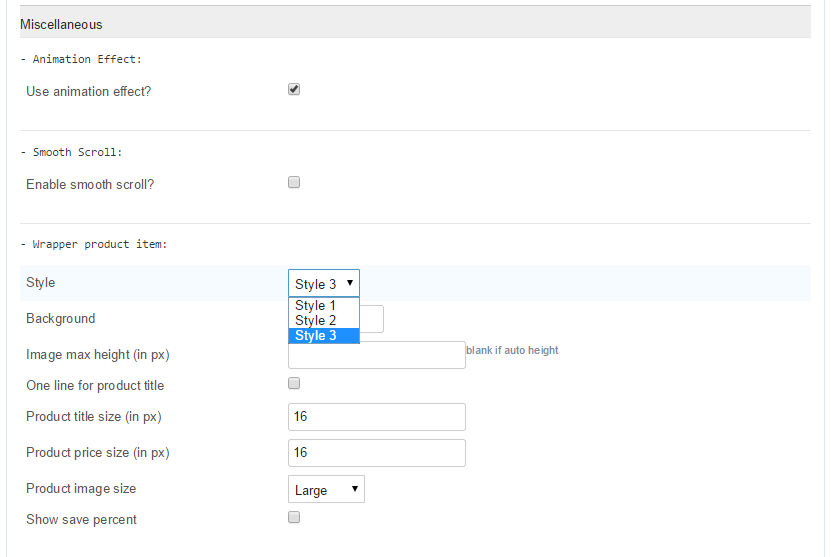Enable Show save percent checkbox
The image size is (831, 557).
tap(294, 517)
